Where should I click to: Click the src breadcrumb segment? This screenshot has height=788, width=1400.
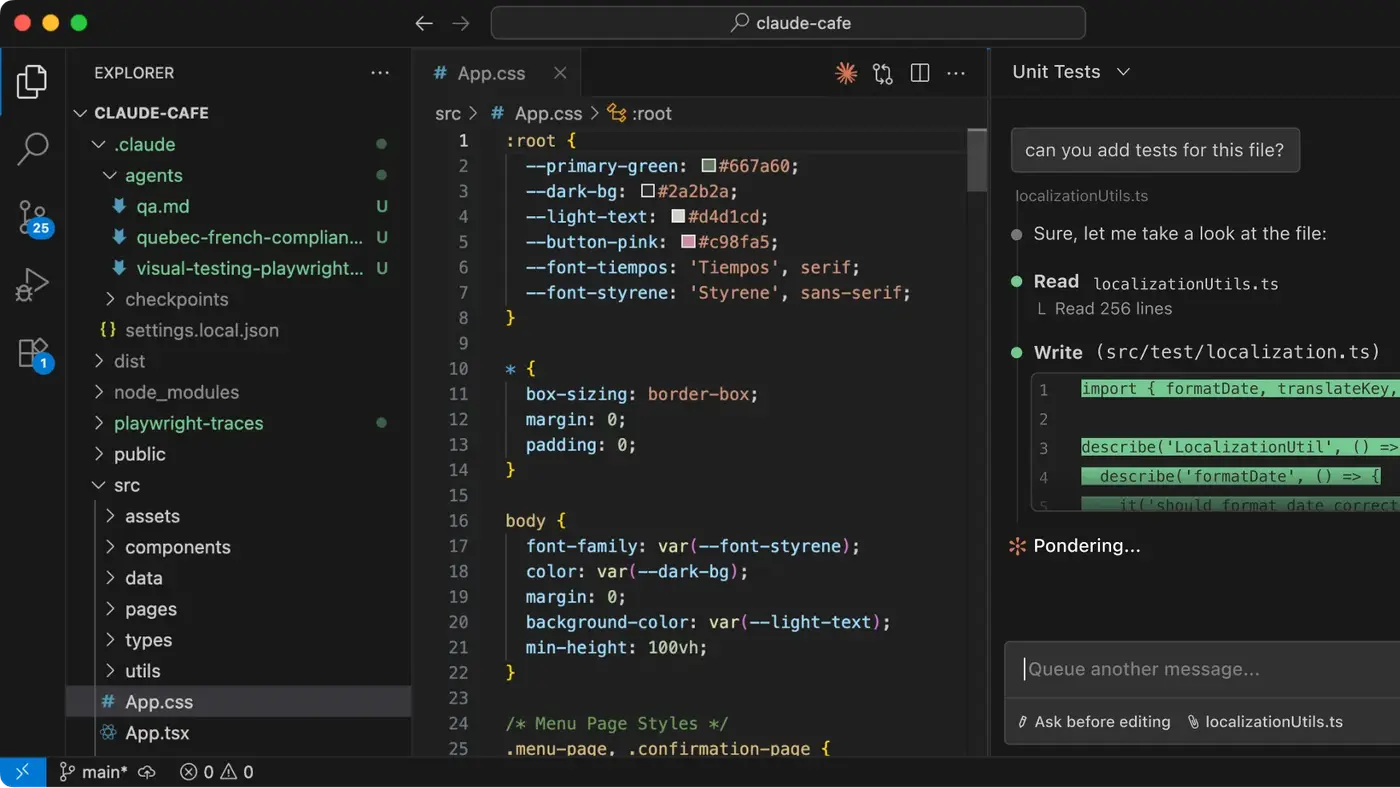(448, 114)
